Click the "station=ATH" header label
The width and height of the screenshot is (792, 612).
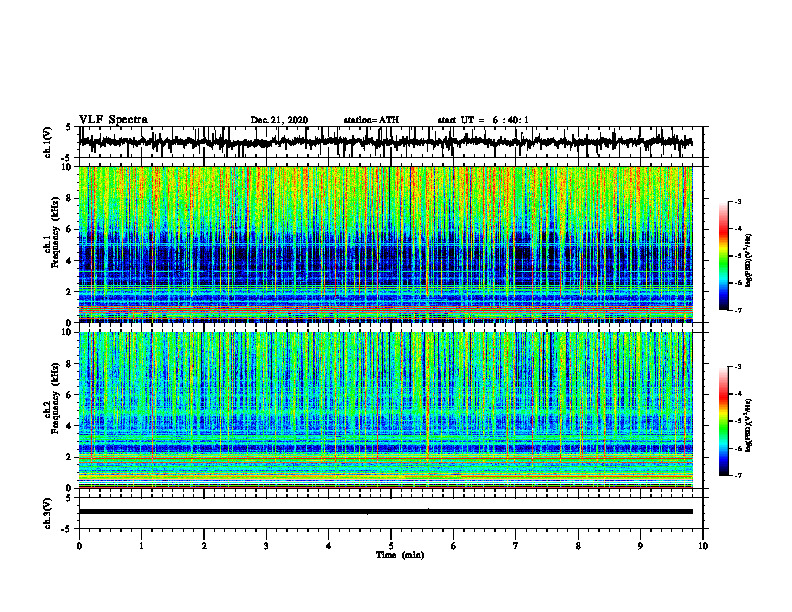(x=371, y=120)
